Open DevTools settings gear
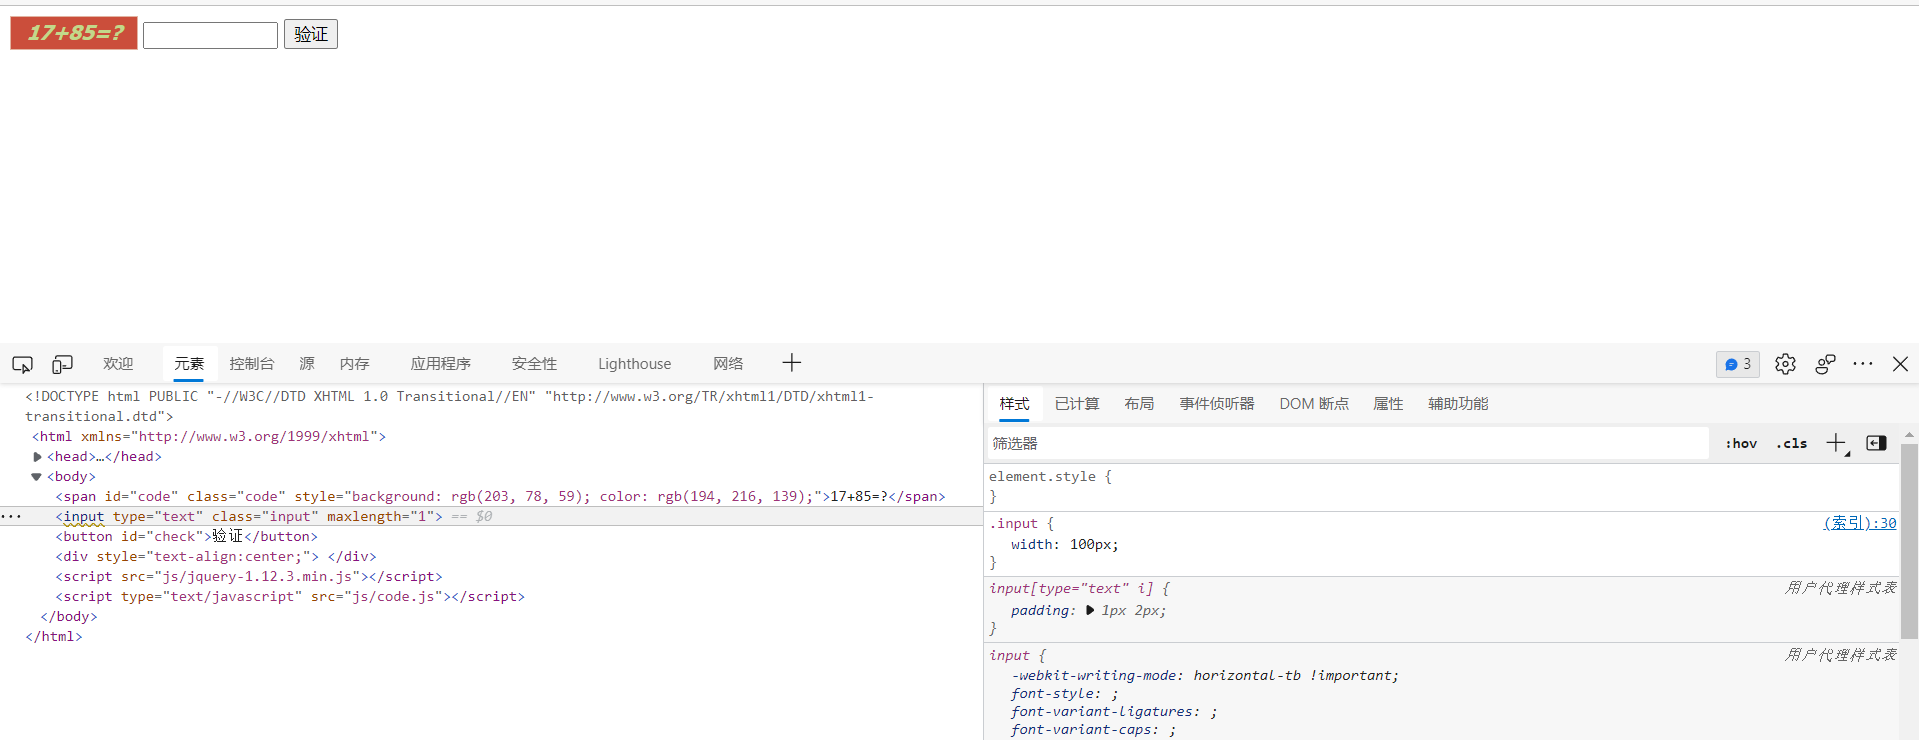Viewport: 1919px width, 740px height. 1785,364
